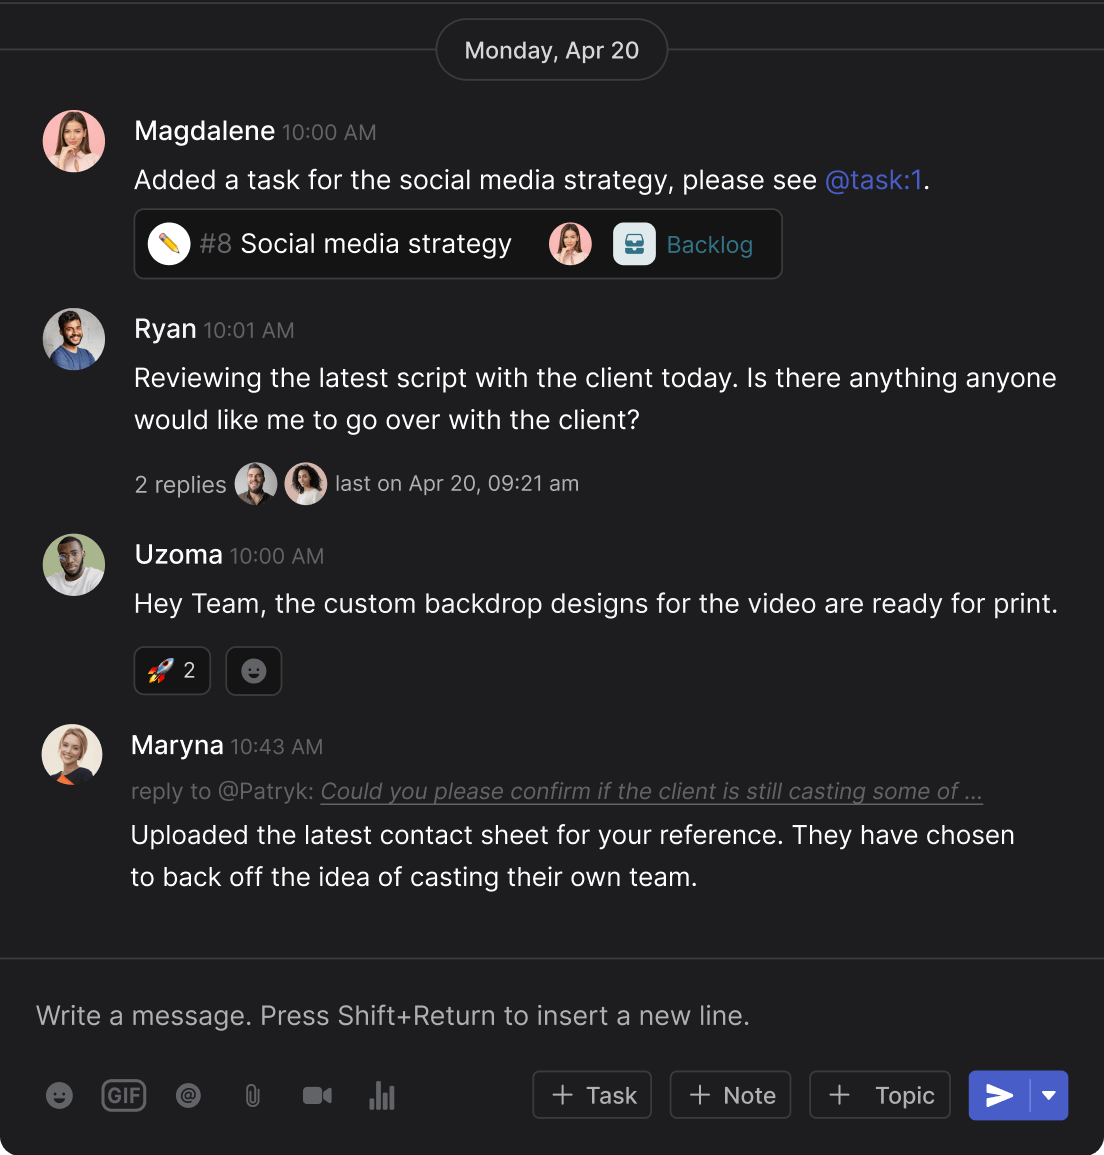Expand send options dropdown arrow
This screenshot has width=1104, height=1155.
[1049, 1096]
